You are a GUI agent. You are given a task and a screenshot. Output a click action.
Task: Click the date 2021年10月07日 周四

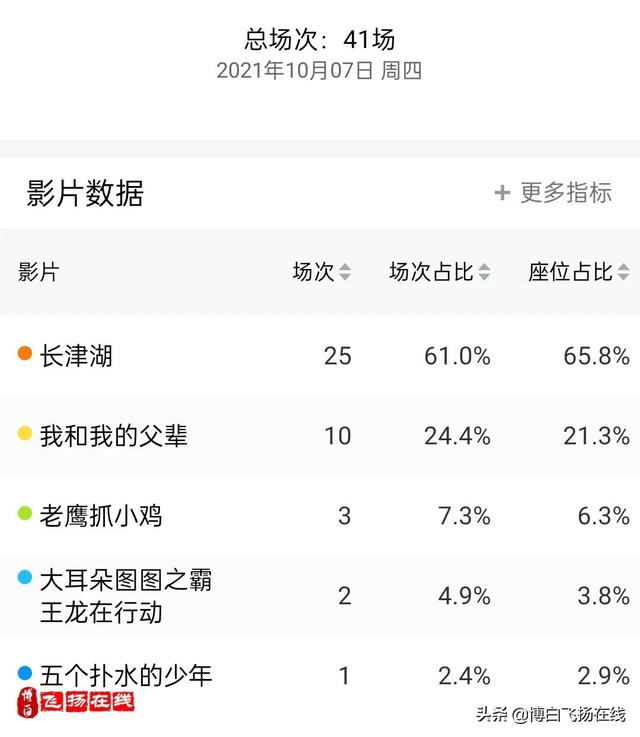pyautogui.click(x=319, y=71)
